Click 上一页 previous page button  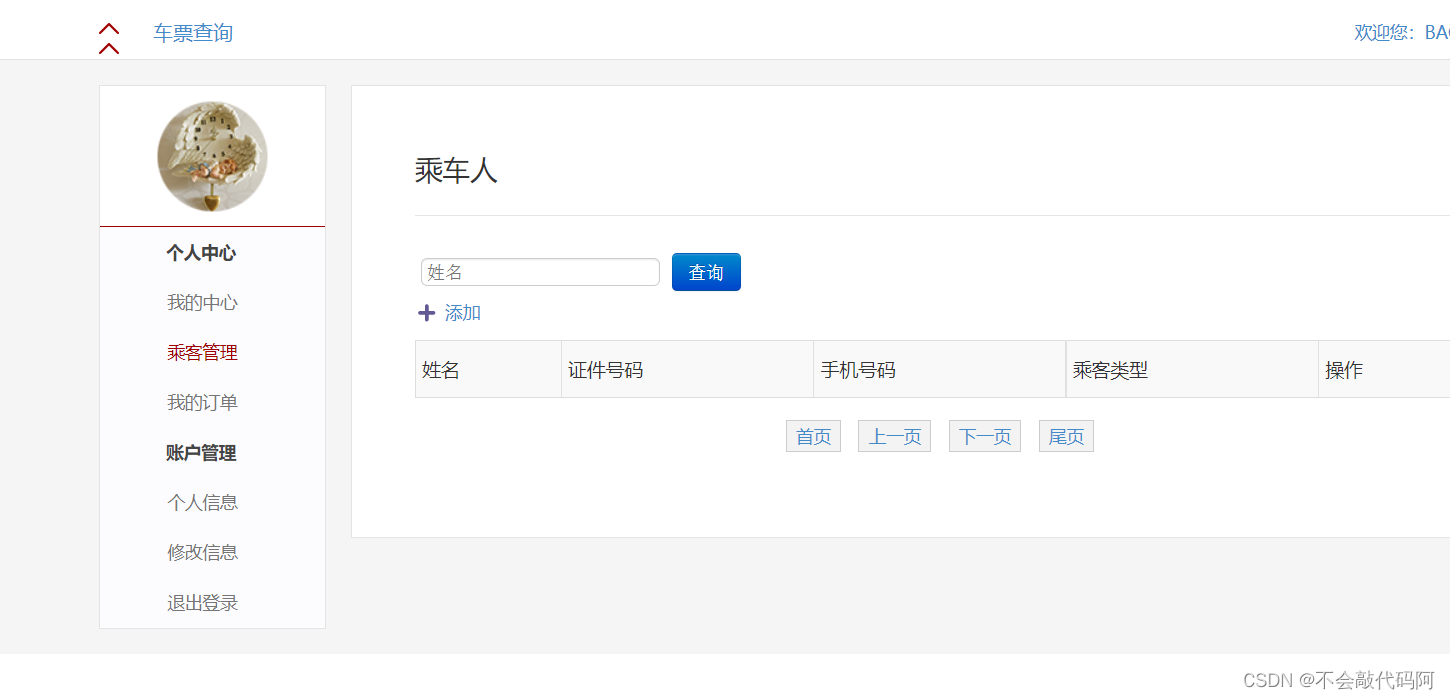[894, 436]
